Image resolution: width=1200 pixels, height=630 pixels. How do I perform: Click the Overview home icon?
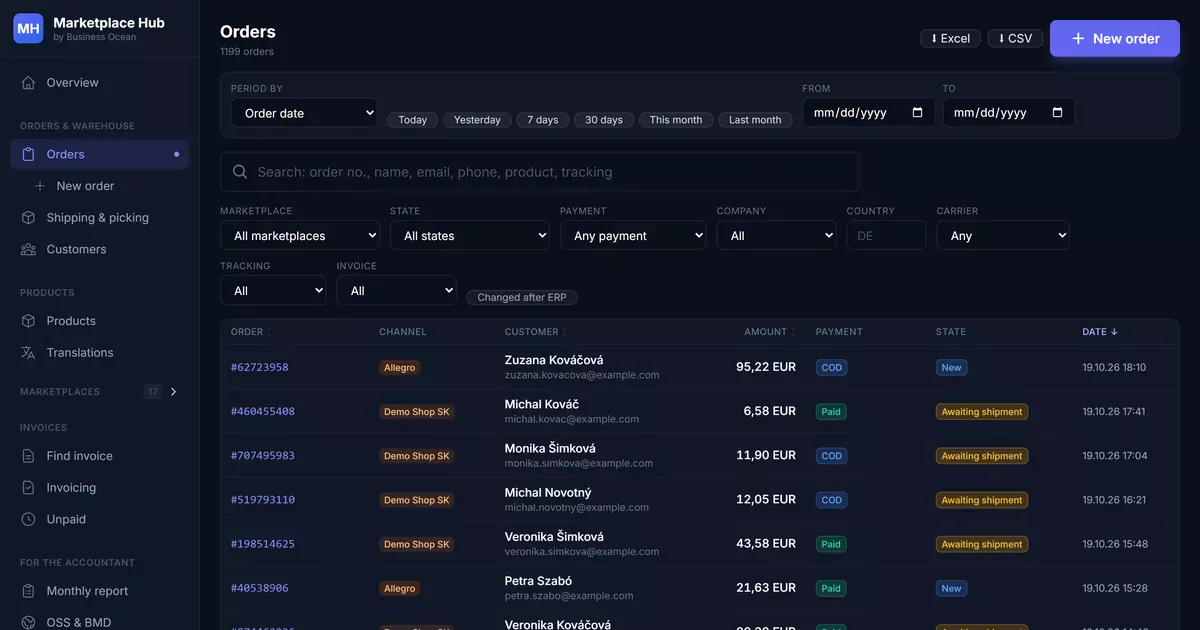tap(28, 83)
